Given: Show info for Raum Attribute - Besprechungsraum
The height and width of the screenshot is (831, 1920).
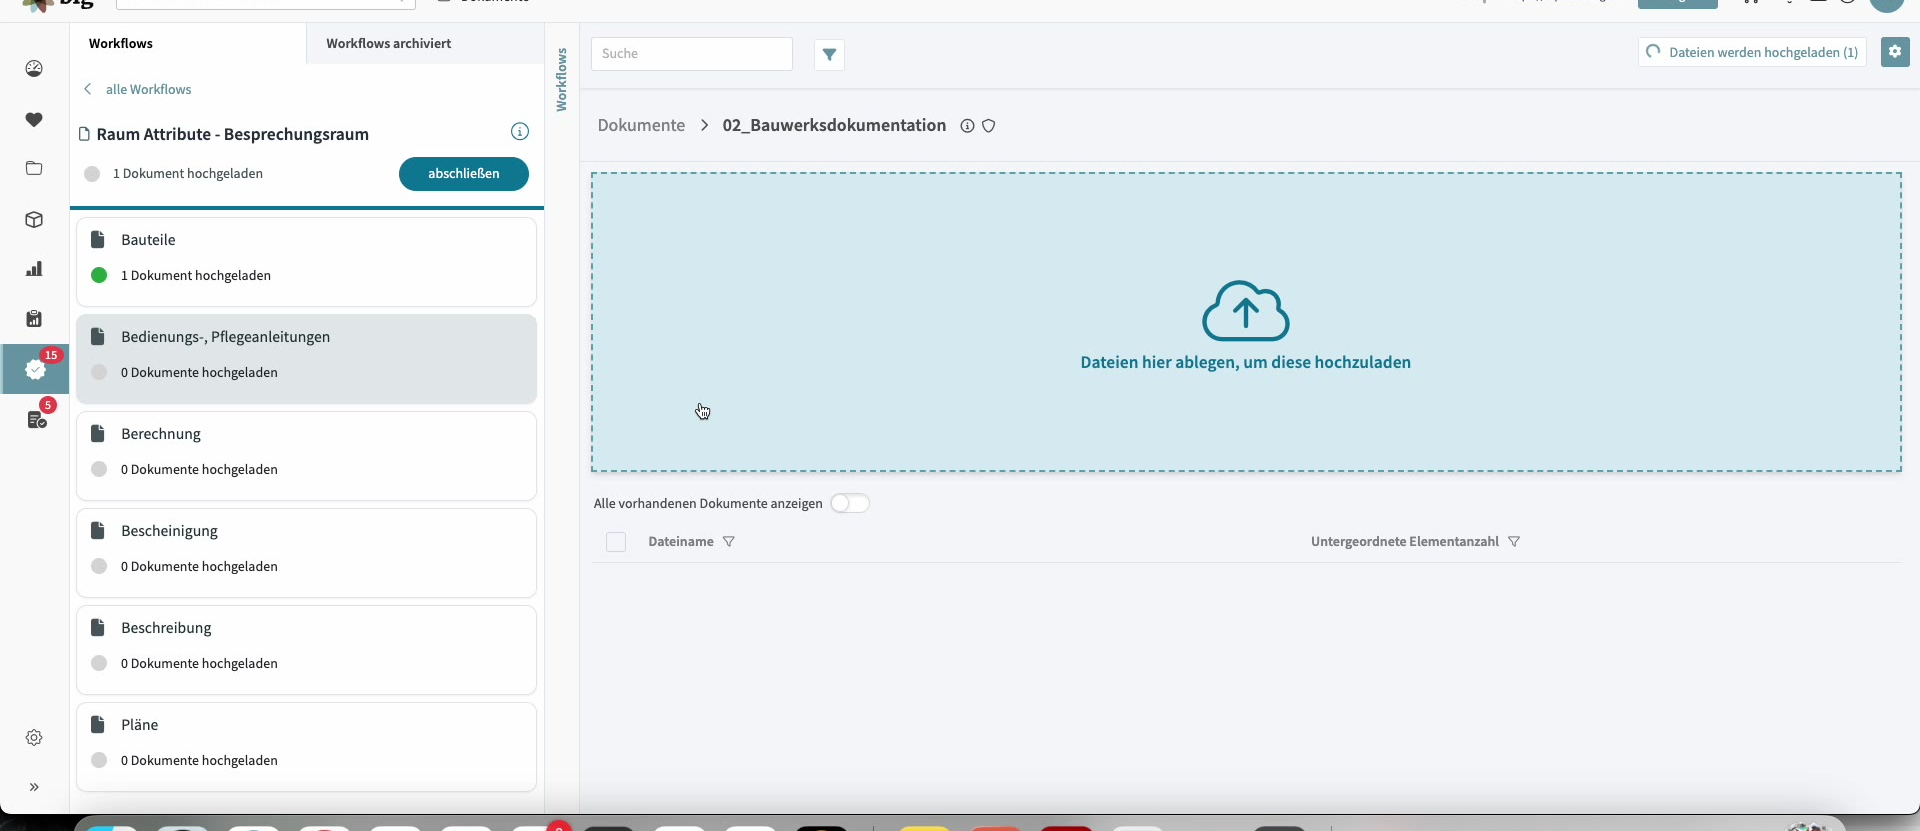Looking at the screenshot, I should [520, 132].
